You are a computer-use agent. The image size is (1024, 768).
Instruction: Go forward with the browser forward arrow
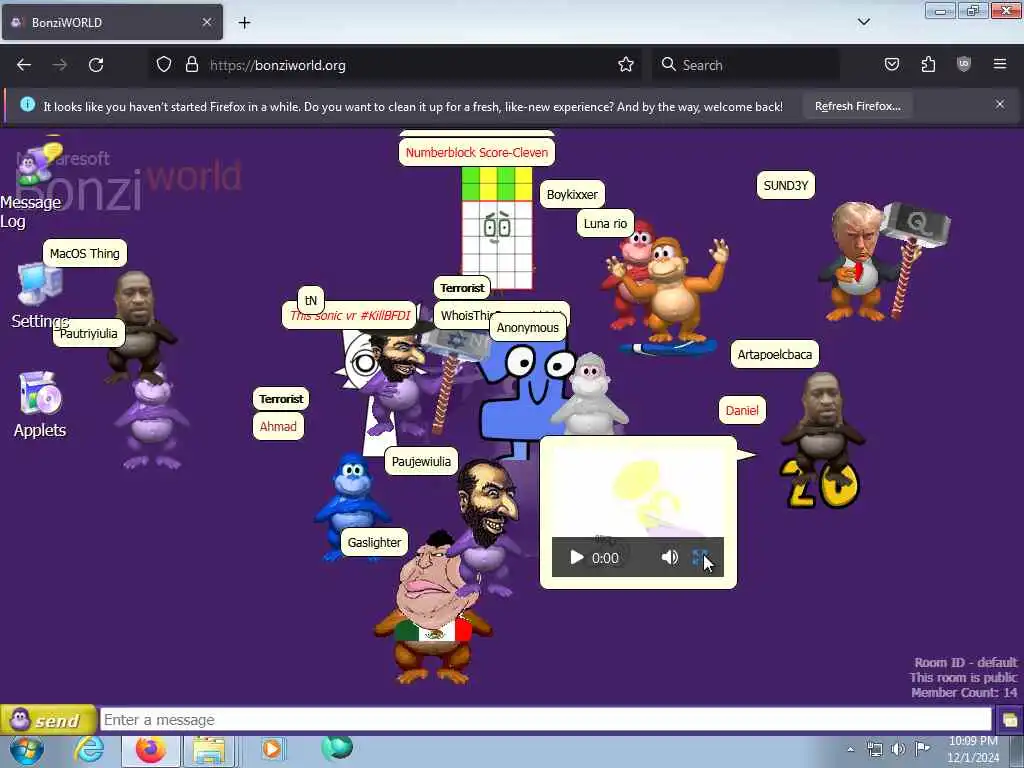pyautogui.click(x=60, y=65)
